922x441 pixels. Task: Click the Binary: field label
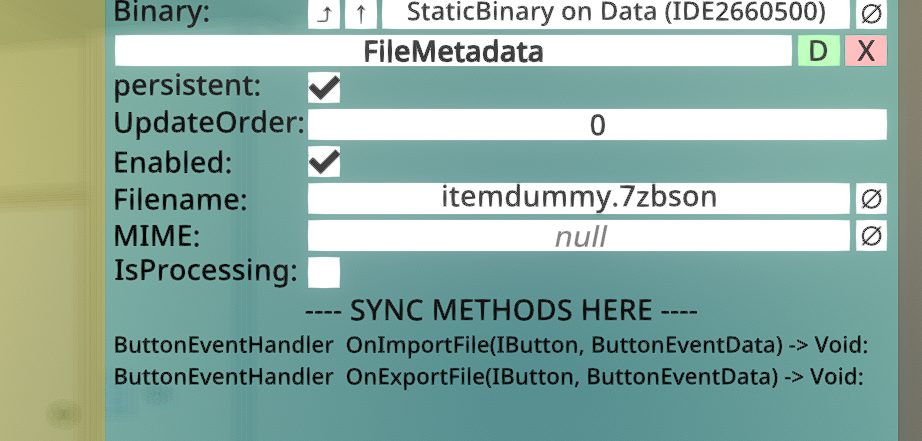click(x=162, y=12)
